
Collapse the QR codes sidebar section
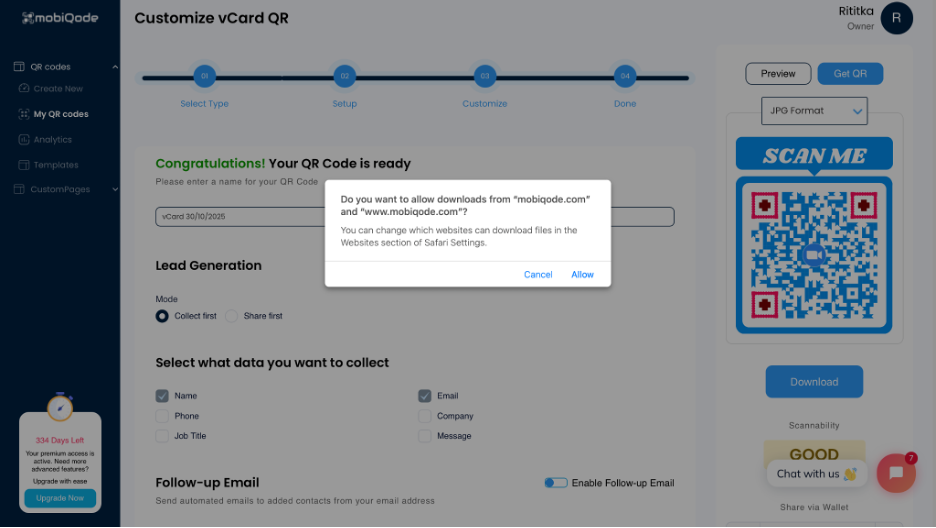pos(115,67)
